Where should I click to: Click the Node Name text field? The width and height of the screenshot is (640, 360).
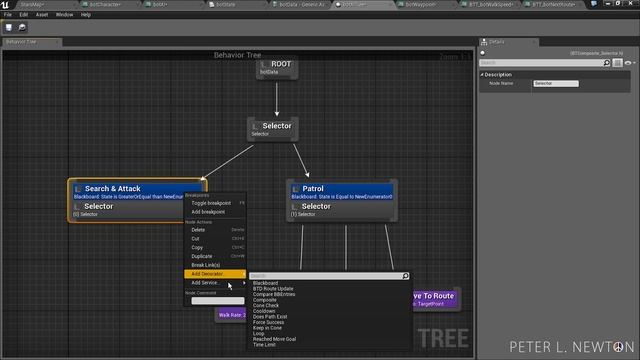(x=556, y=84)
